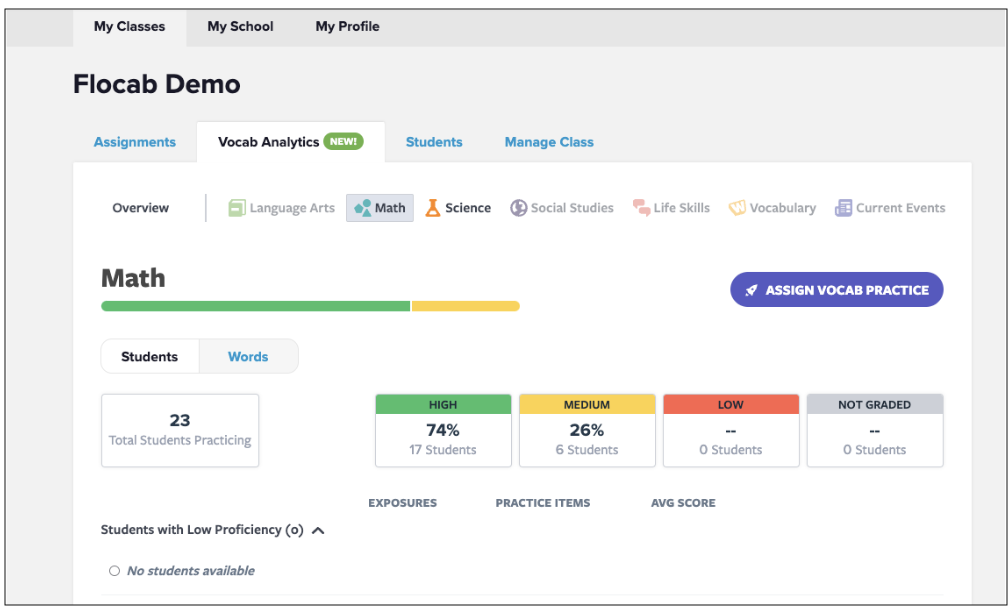The height and width of the screenshot is (614, 1008).
Task: Click the green HIGH proficiency header
Action: 443,404
